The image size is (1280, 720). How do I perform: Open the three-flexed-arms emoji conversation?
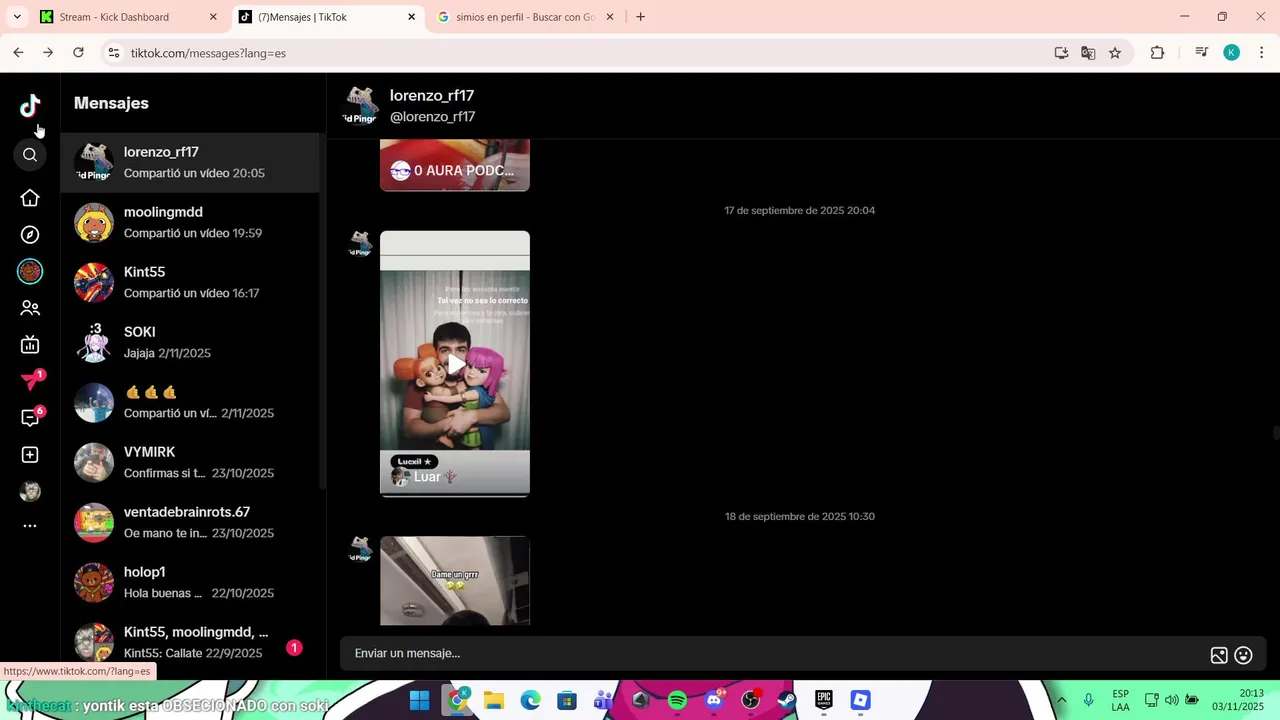click(x=190, y=402)
